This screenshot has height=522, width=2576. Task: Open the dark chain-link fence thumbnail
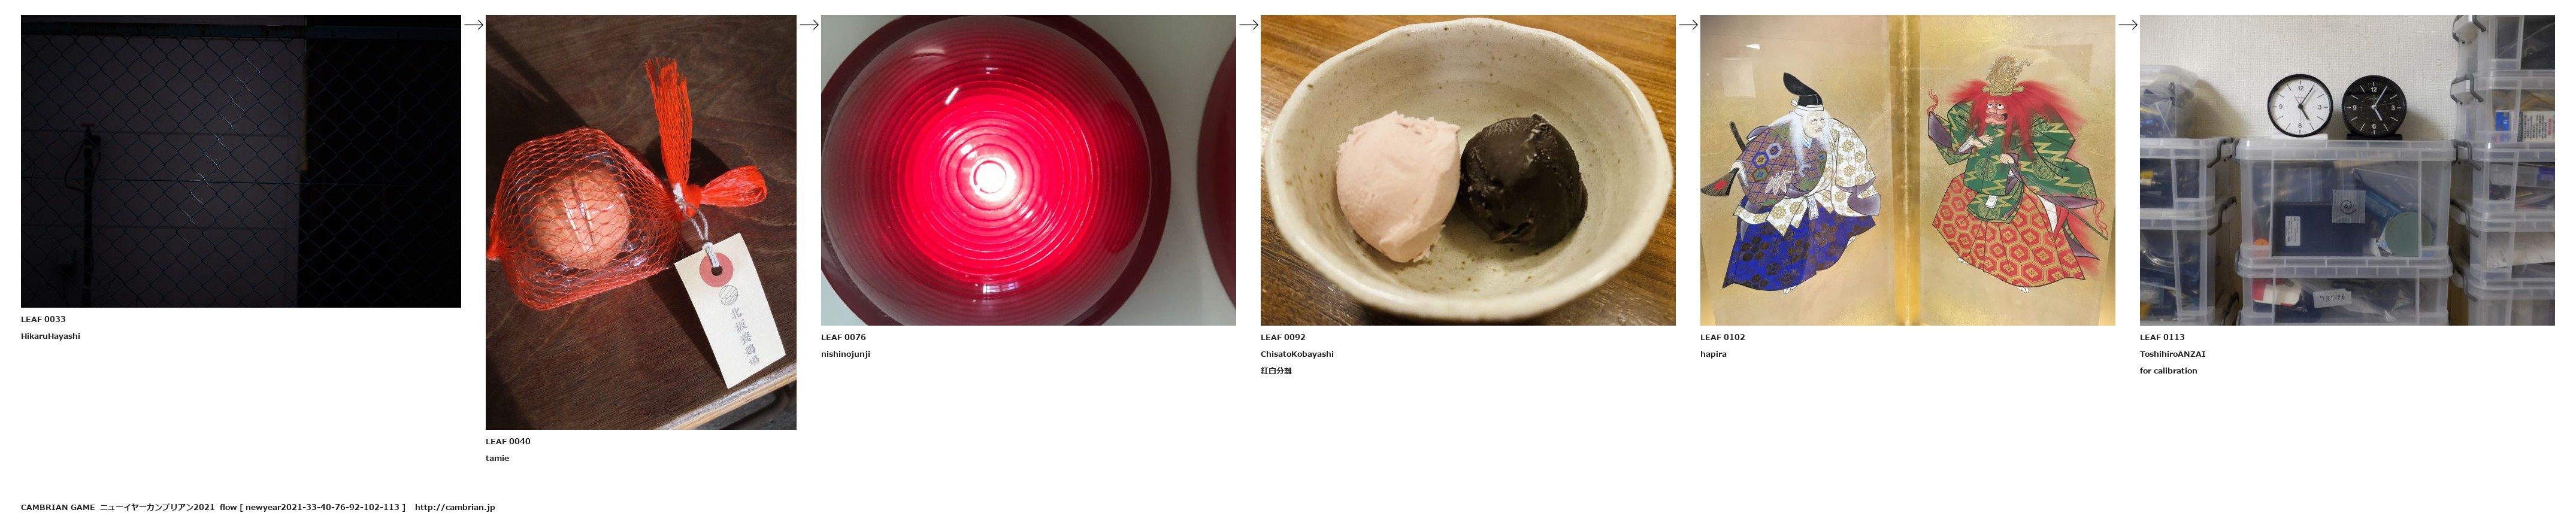point(241,161)
